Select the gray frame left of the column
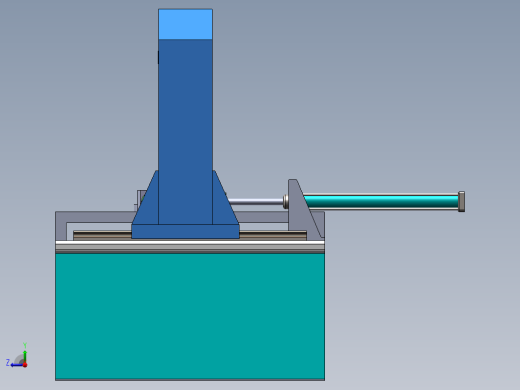The height and width of the screenshot is (390, 520). click(95, 217)
